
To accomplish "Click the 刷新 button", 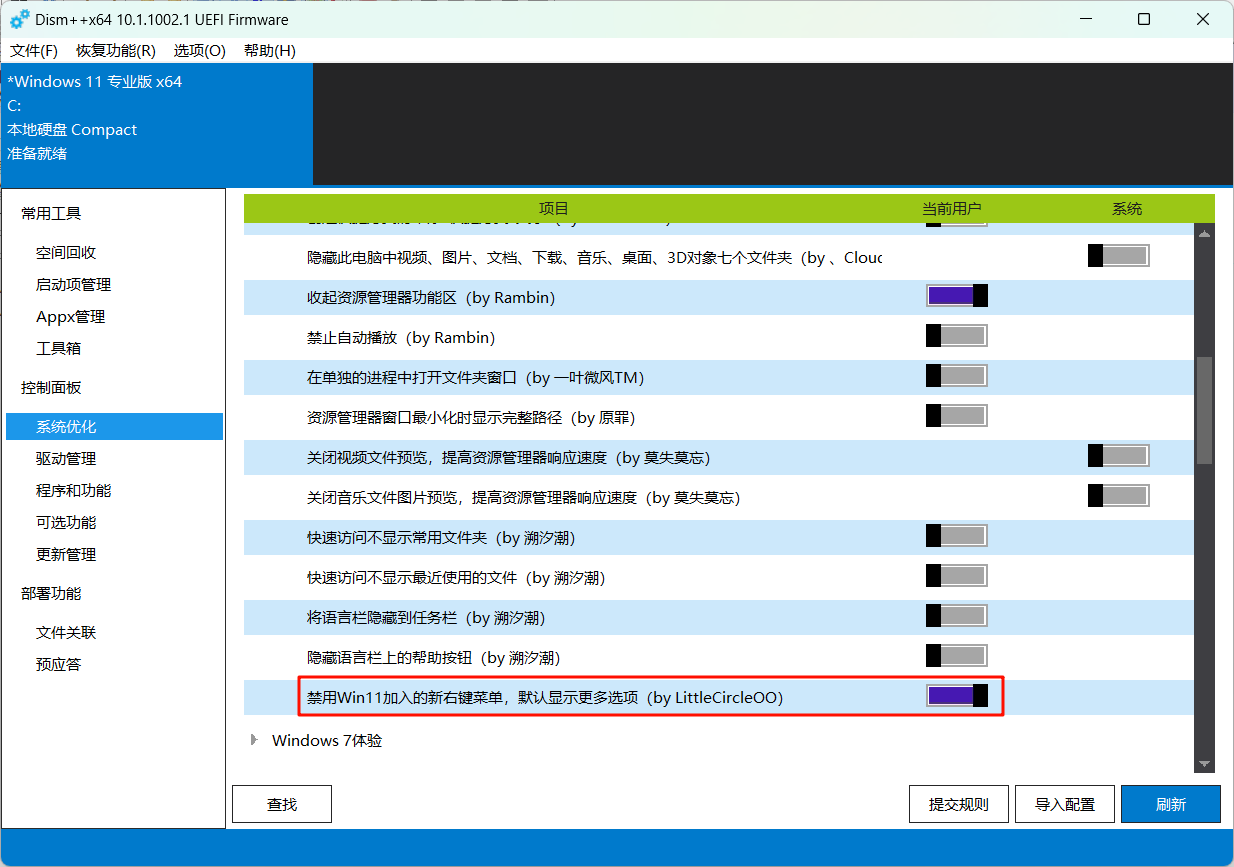I will pos(1171,804).
